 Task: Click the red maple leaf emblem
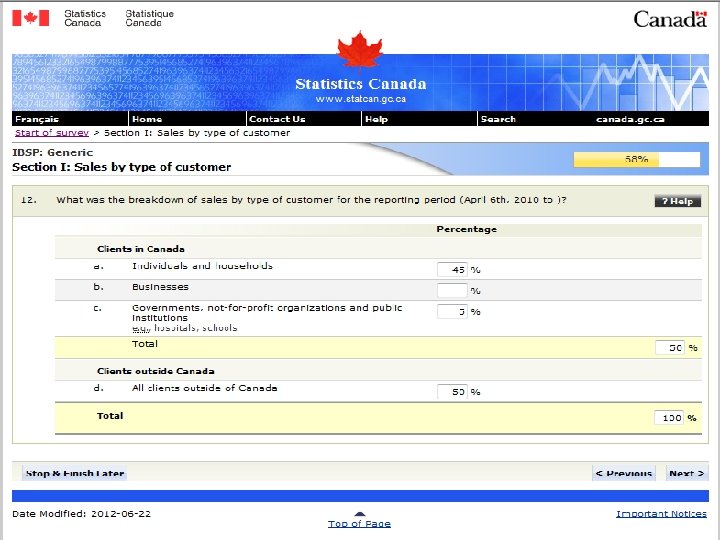point(360,51)
